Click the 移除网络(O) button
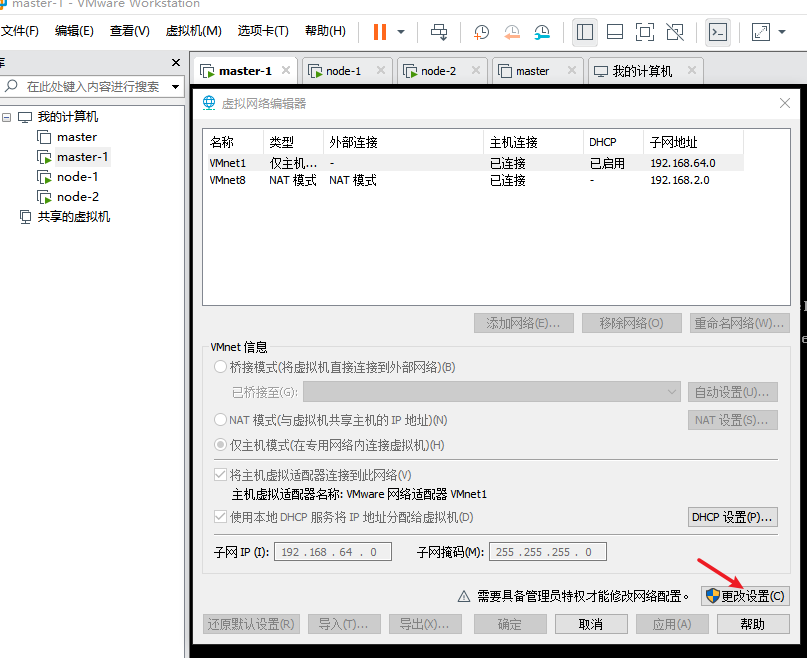The width and height of the screenshot is (807, 658). (x=631, y=323)
